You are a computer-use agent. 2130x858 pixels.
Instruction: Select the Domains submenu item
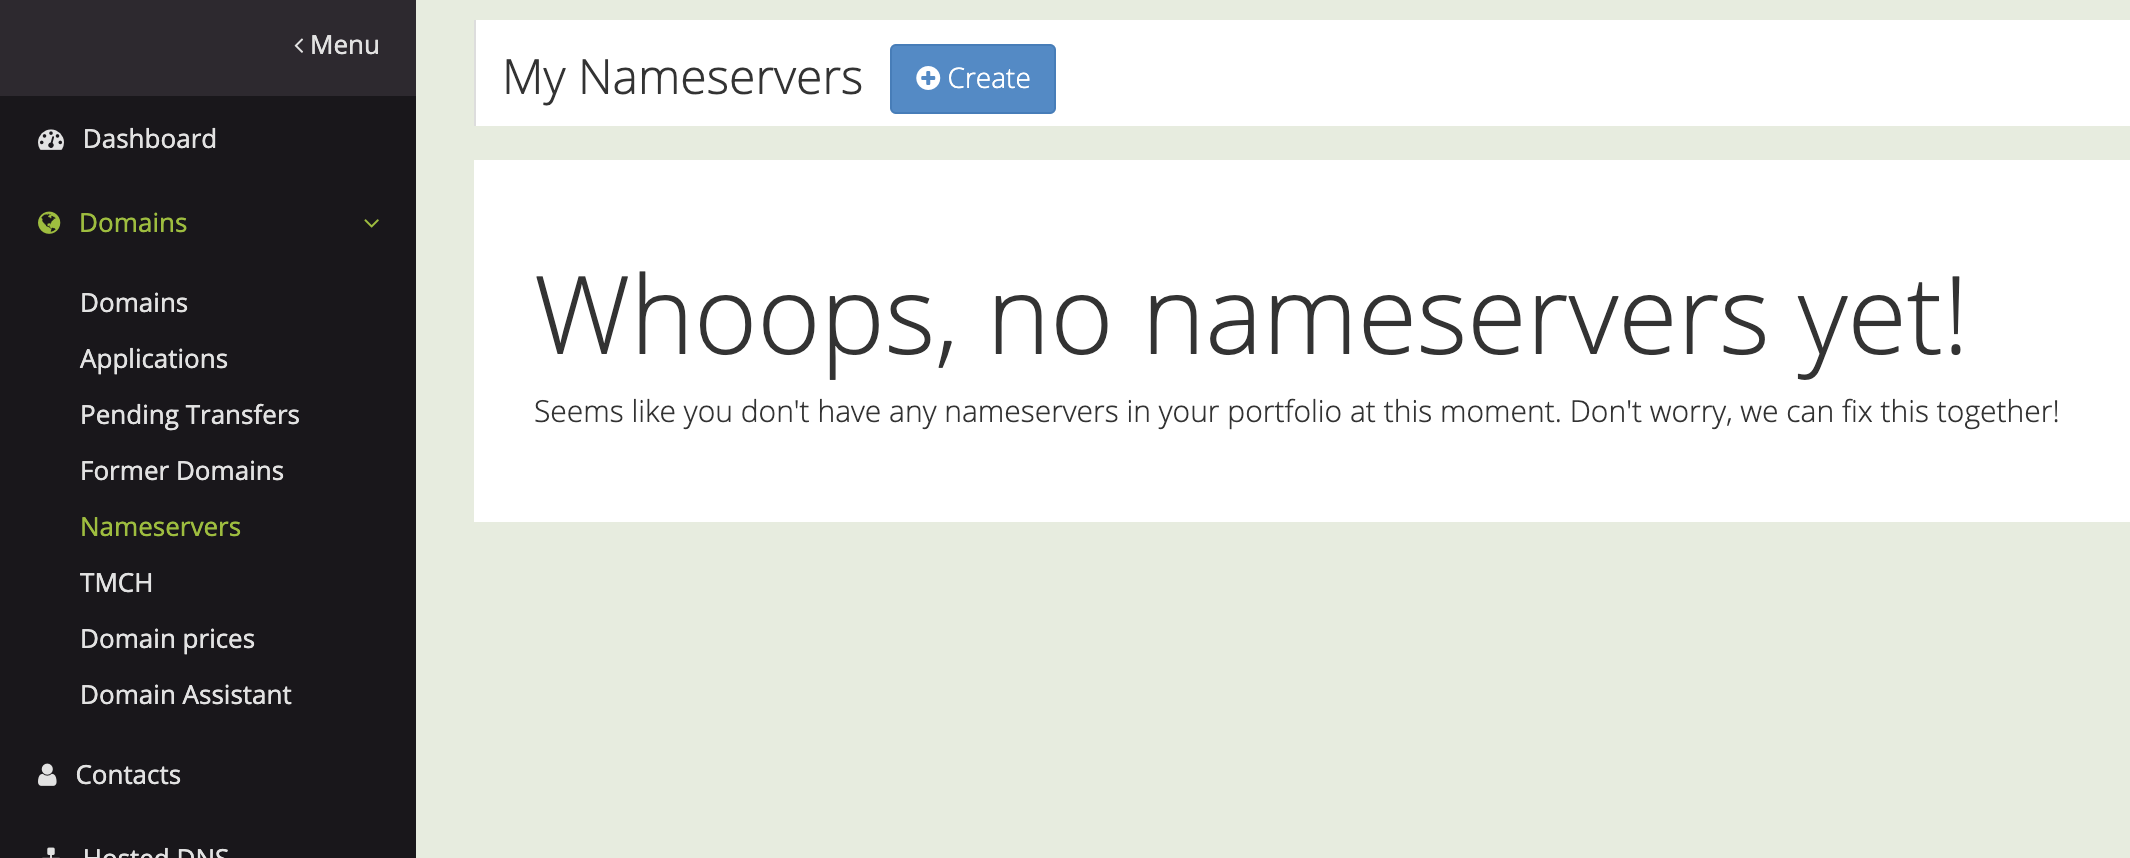[134, 303]
